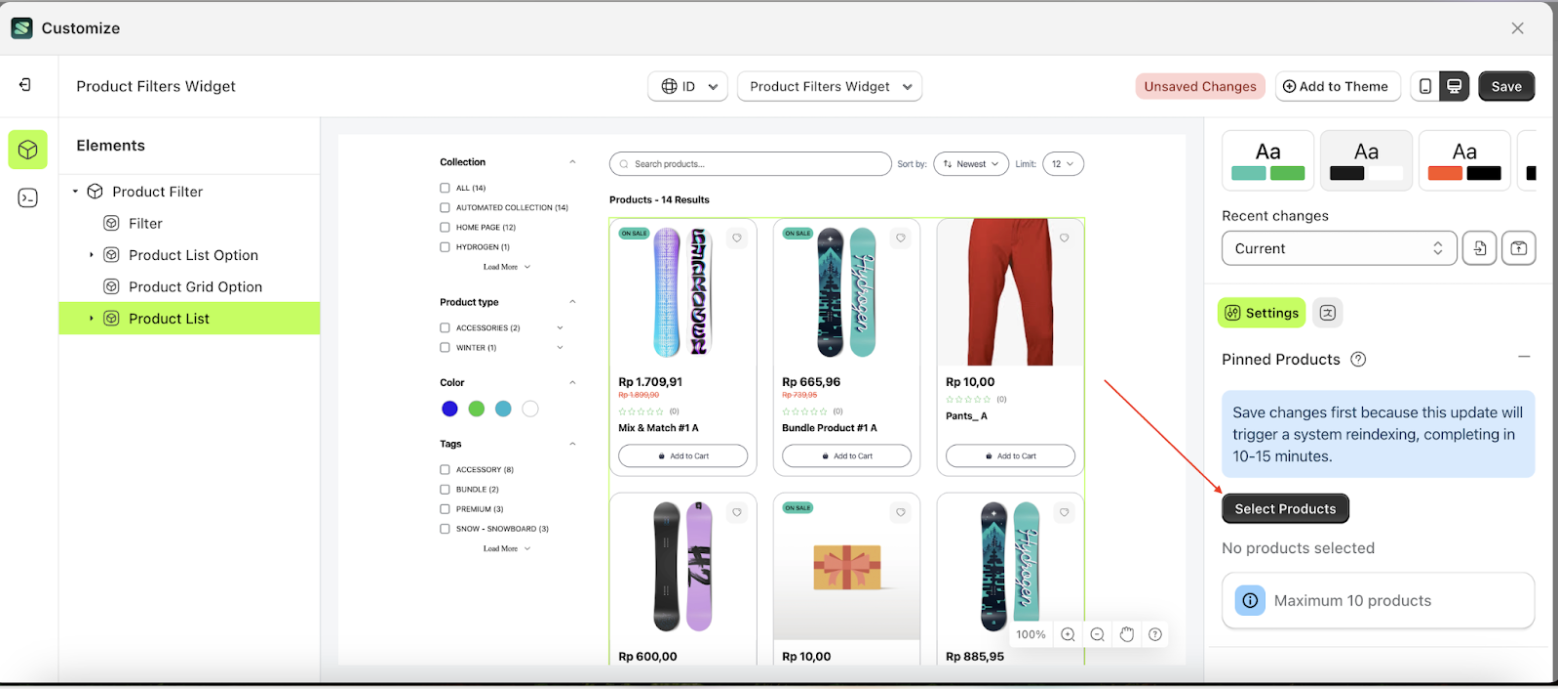
Task: Click the zoom in magnifier icon
Action: pyautogui.click(x=1068, y=635)
